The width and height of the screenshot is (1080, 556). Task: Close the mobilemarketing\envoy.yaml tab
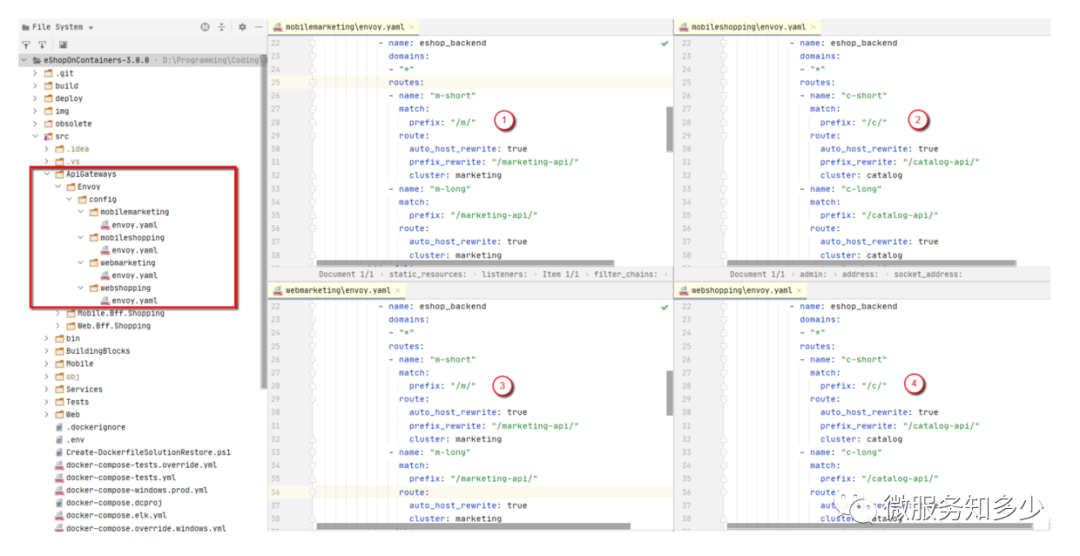tap(412, 27)
